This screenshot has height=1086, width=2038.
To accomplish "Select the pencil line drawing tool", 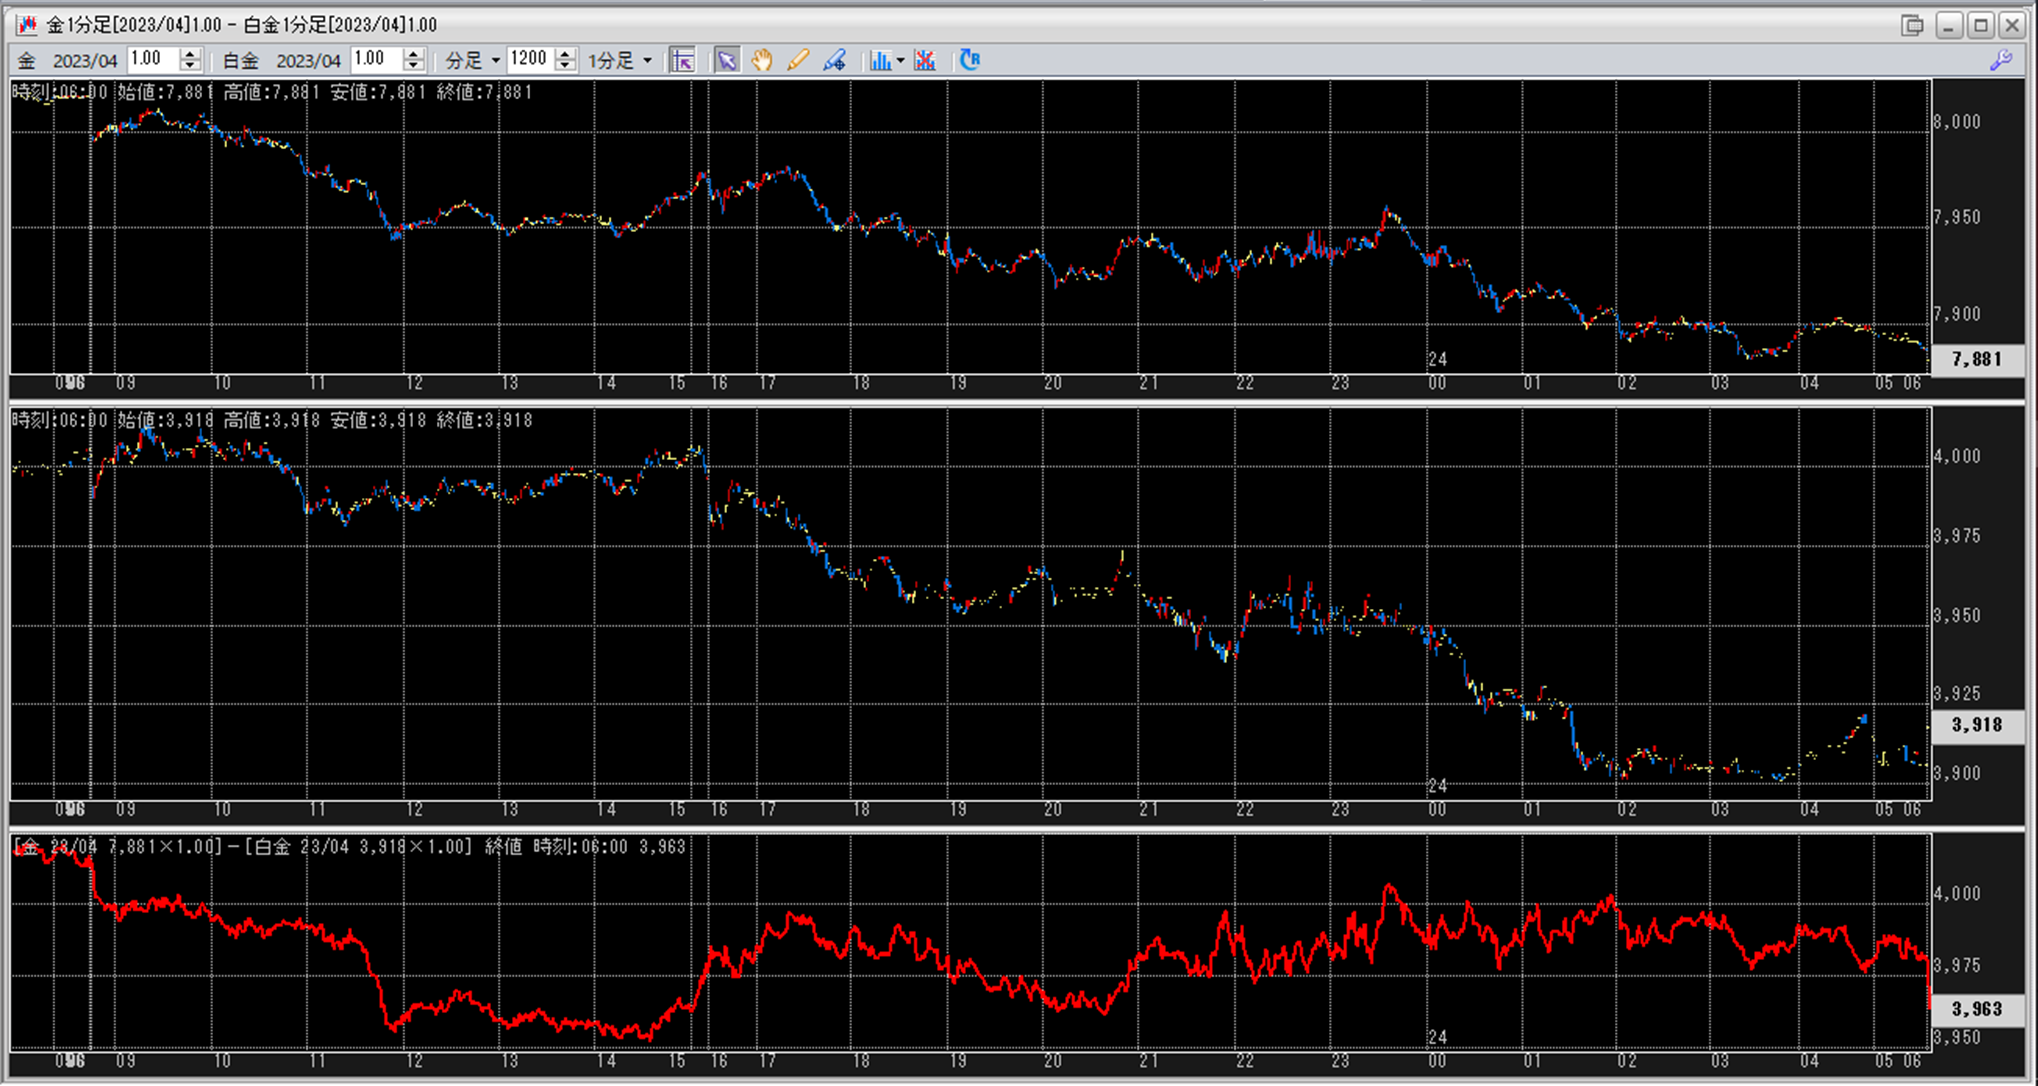I will pos(797,60).
